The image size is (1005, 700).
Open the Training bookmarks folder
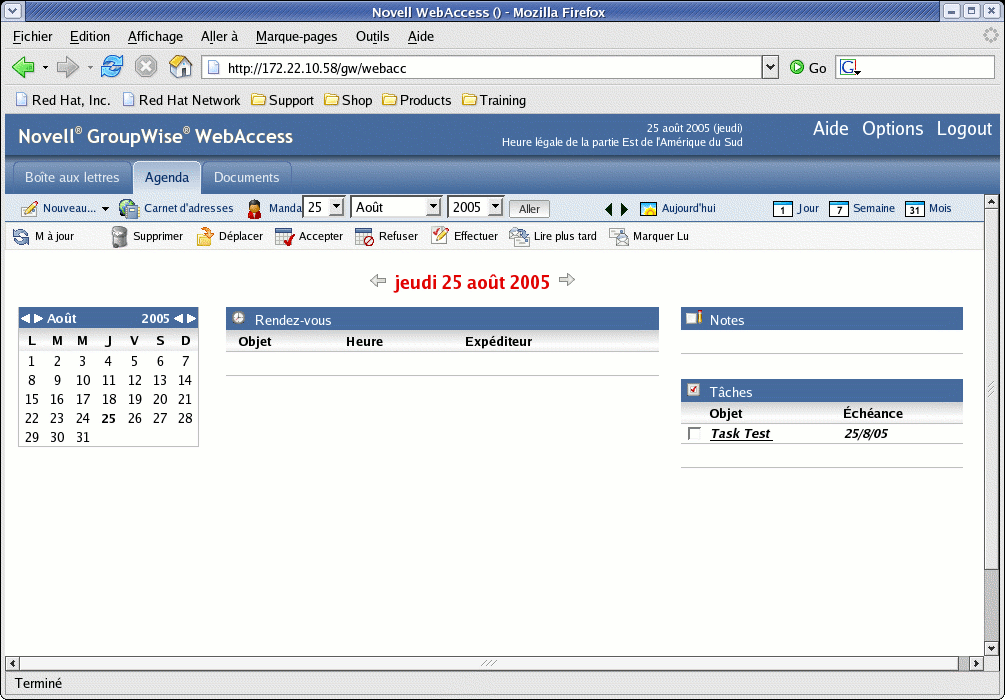494,100
